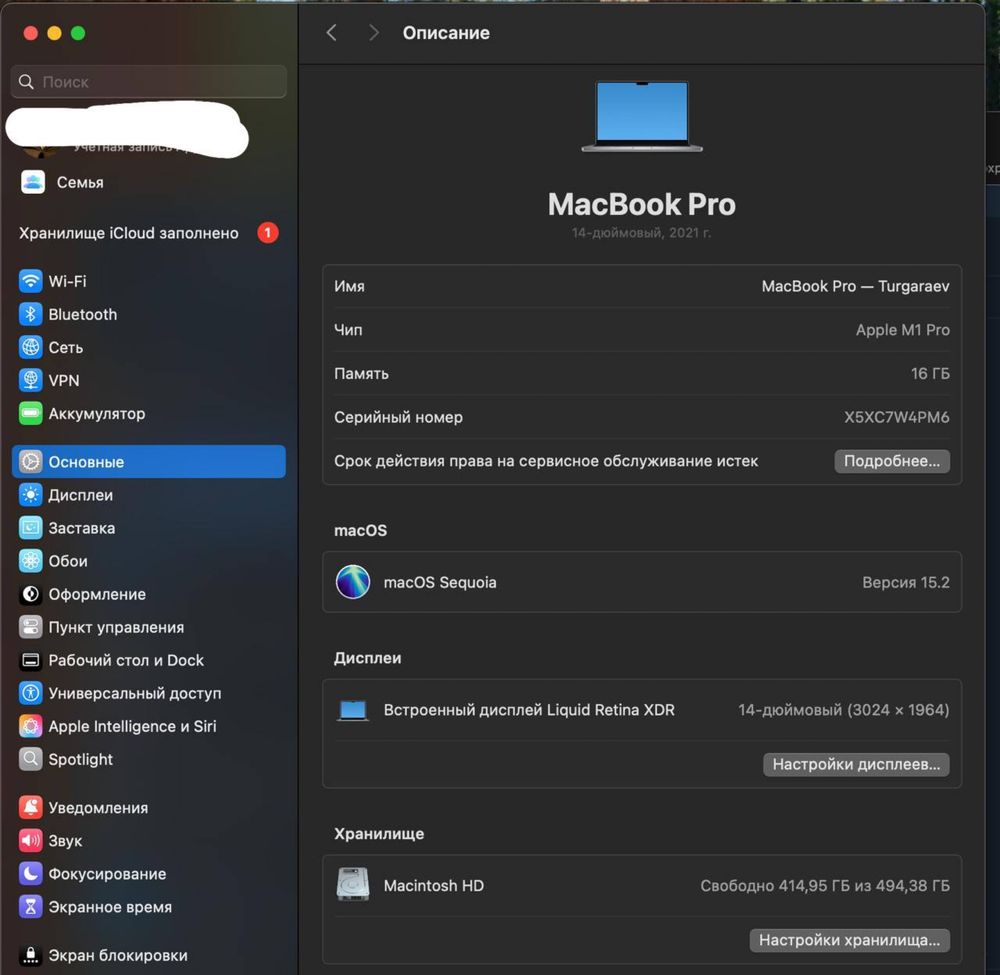Open the Пункт управления icon
The height and width of the screenshot is (975, 1000).
tap(31, 627)
